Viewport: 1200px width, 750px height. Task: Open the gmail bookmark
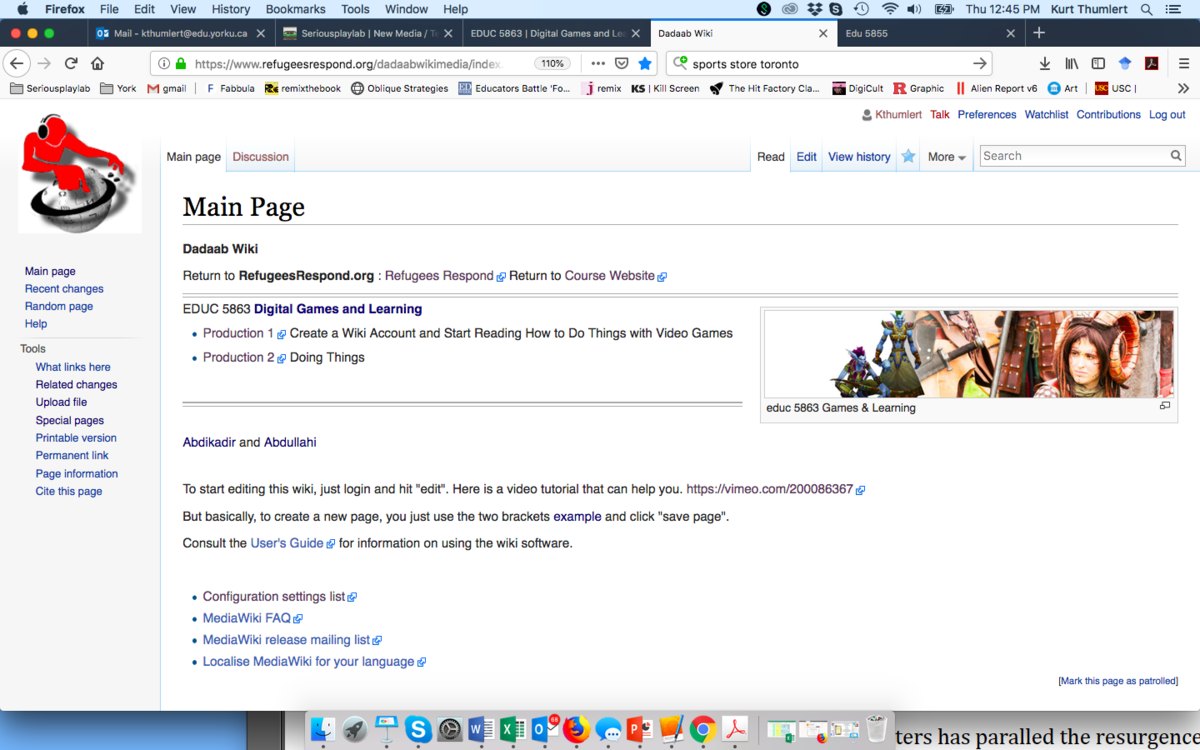coord(167,88)
